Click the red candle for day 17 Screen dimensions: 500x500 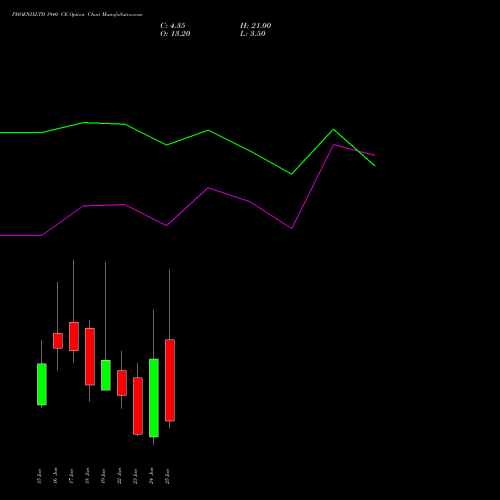pos(74,336)
